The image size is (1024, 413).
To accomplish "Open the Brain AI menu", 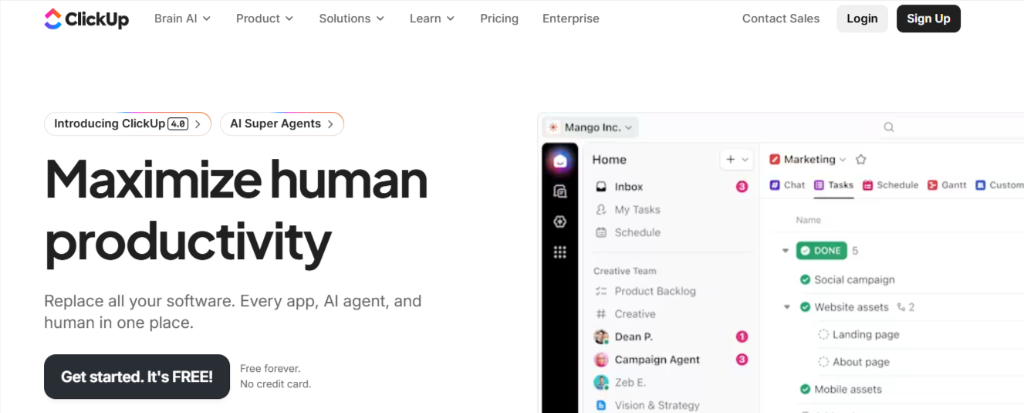I will tap(183, 19).
